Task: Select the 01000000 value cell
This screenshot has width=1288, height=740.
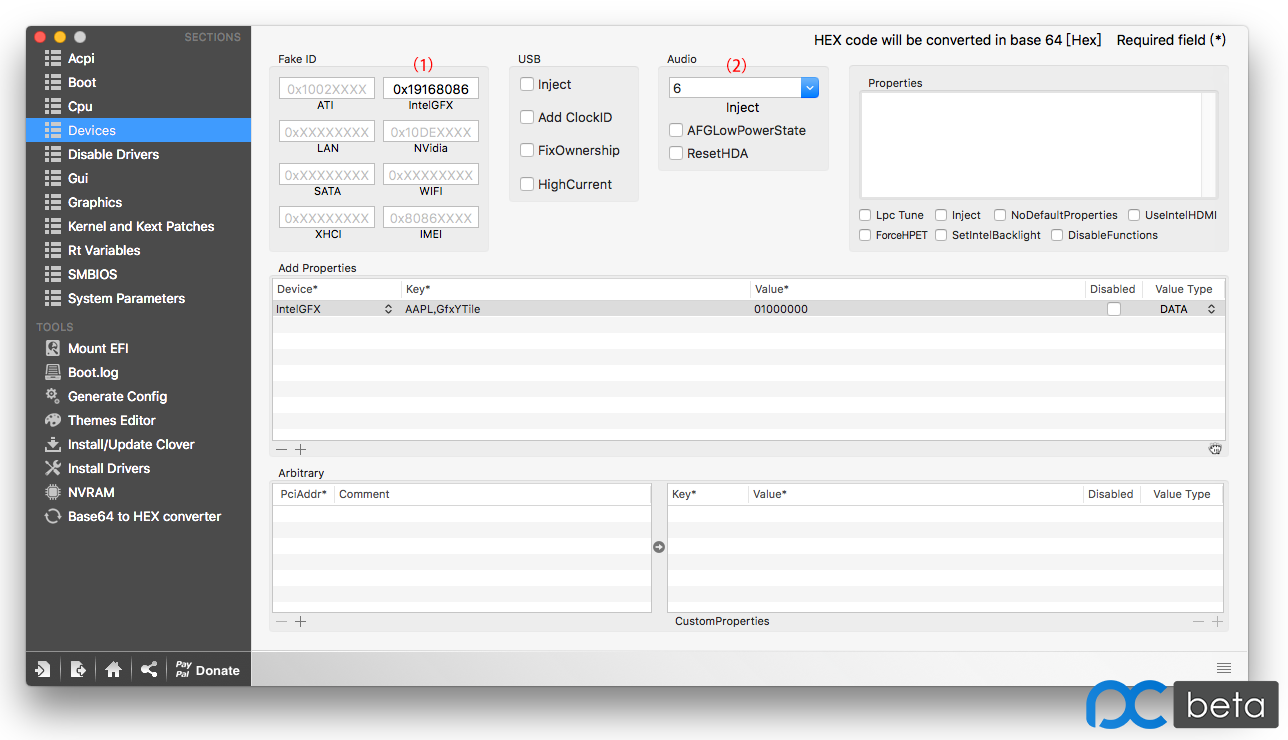Action: tap(918, 309)
